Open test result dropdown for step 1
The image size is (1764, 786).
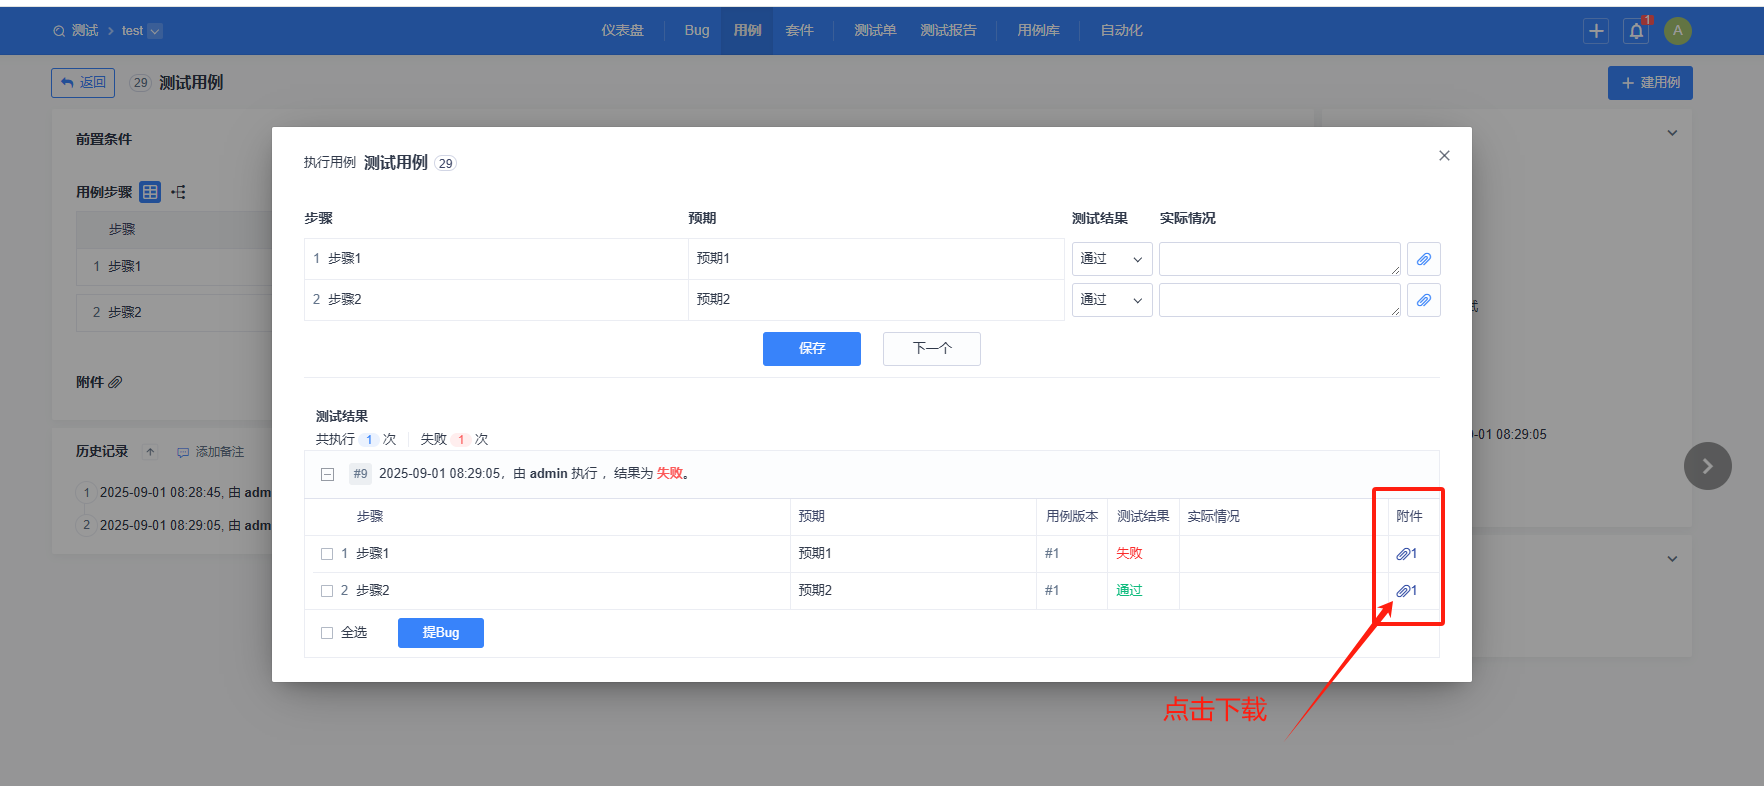pyautogui.click(x=1111, y=259)
